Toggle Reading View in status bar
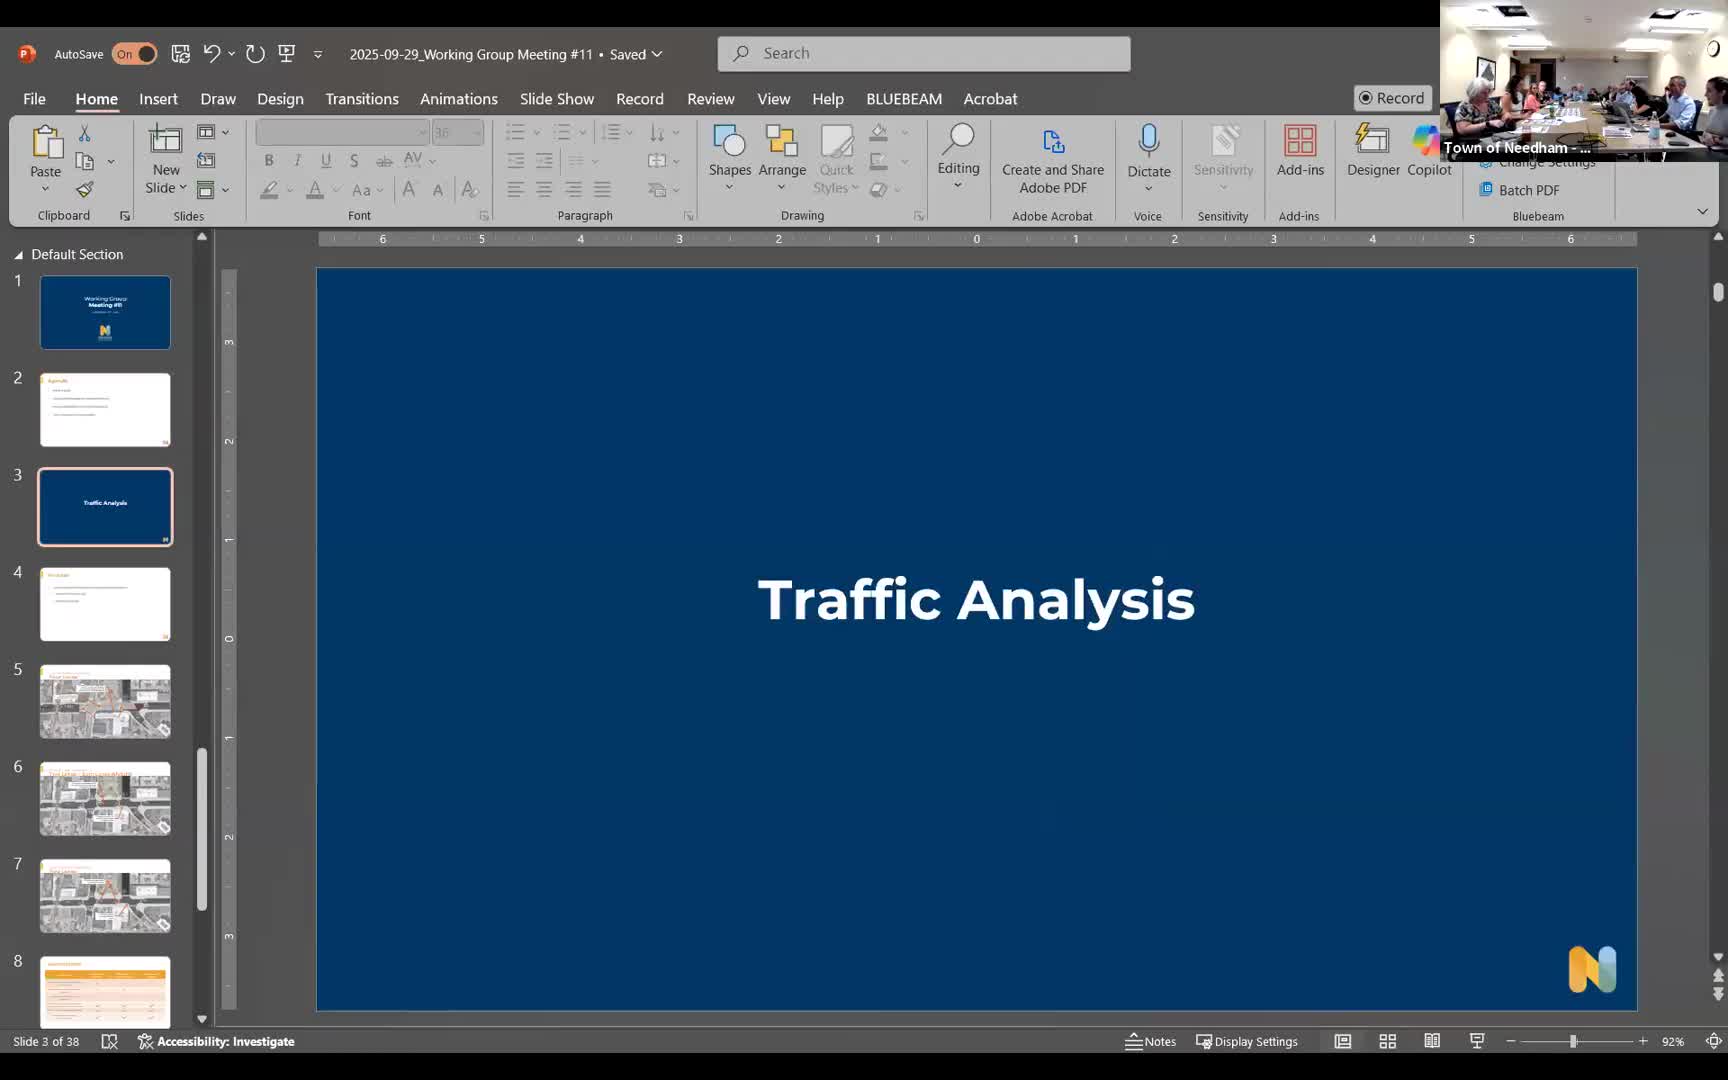Viewport: 1728px width, 1080px height. pyautogui.click(x=1432, y=1041)
